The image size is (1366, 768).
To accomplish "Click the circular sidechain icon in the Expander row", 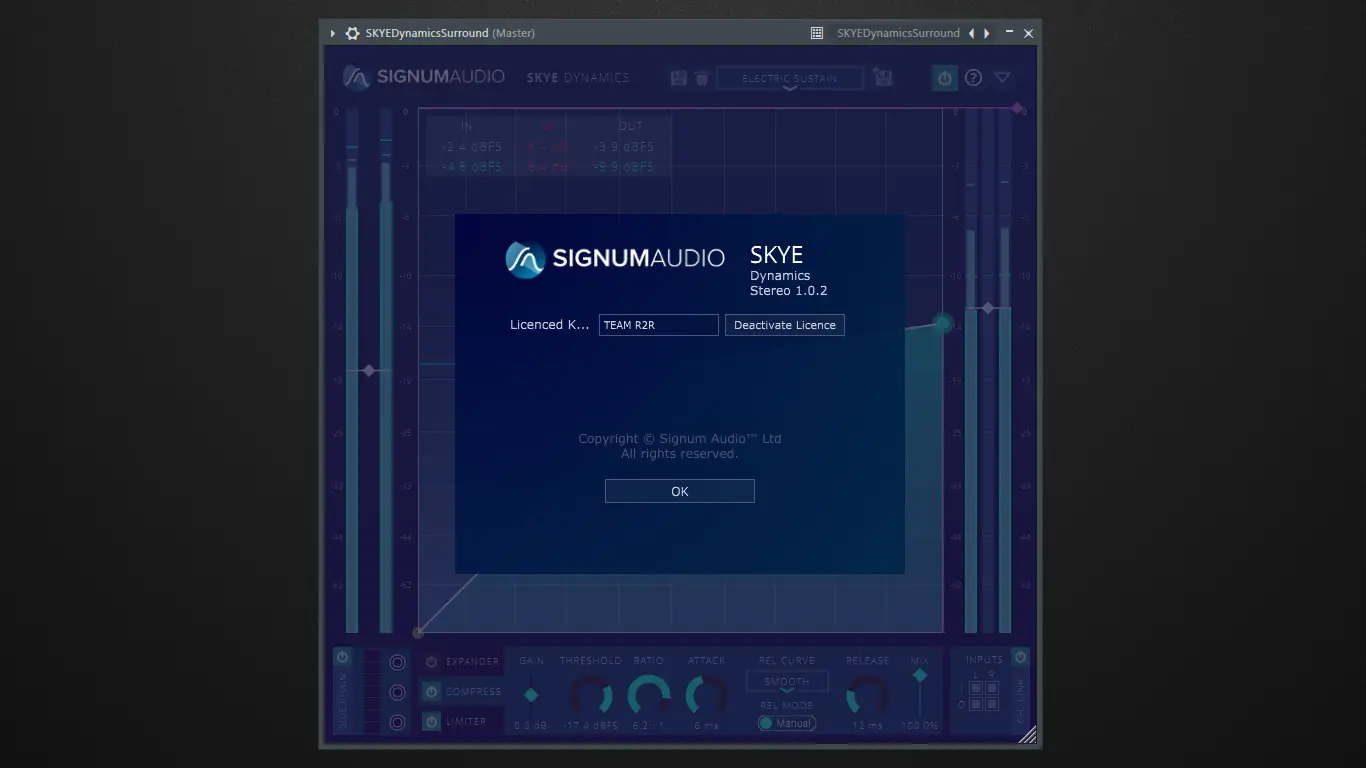I will (x=397, y=662).
